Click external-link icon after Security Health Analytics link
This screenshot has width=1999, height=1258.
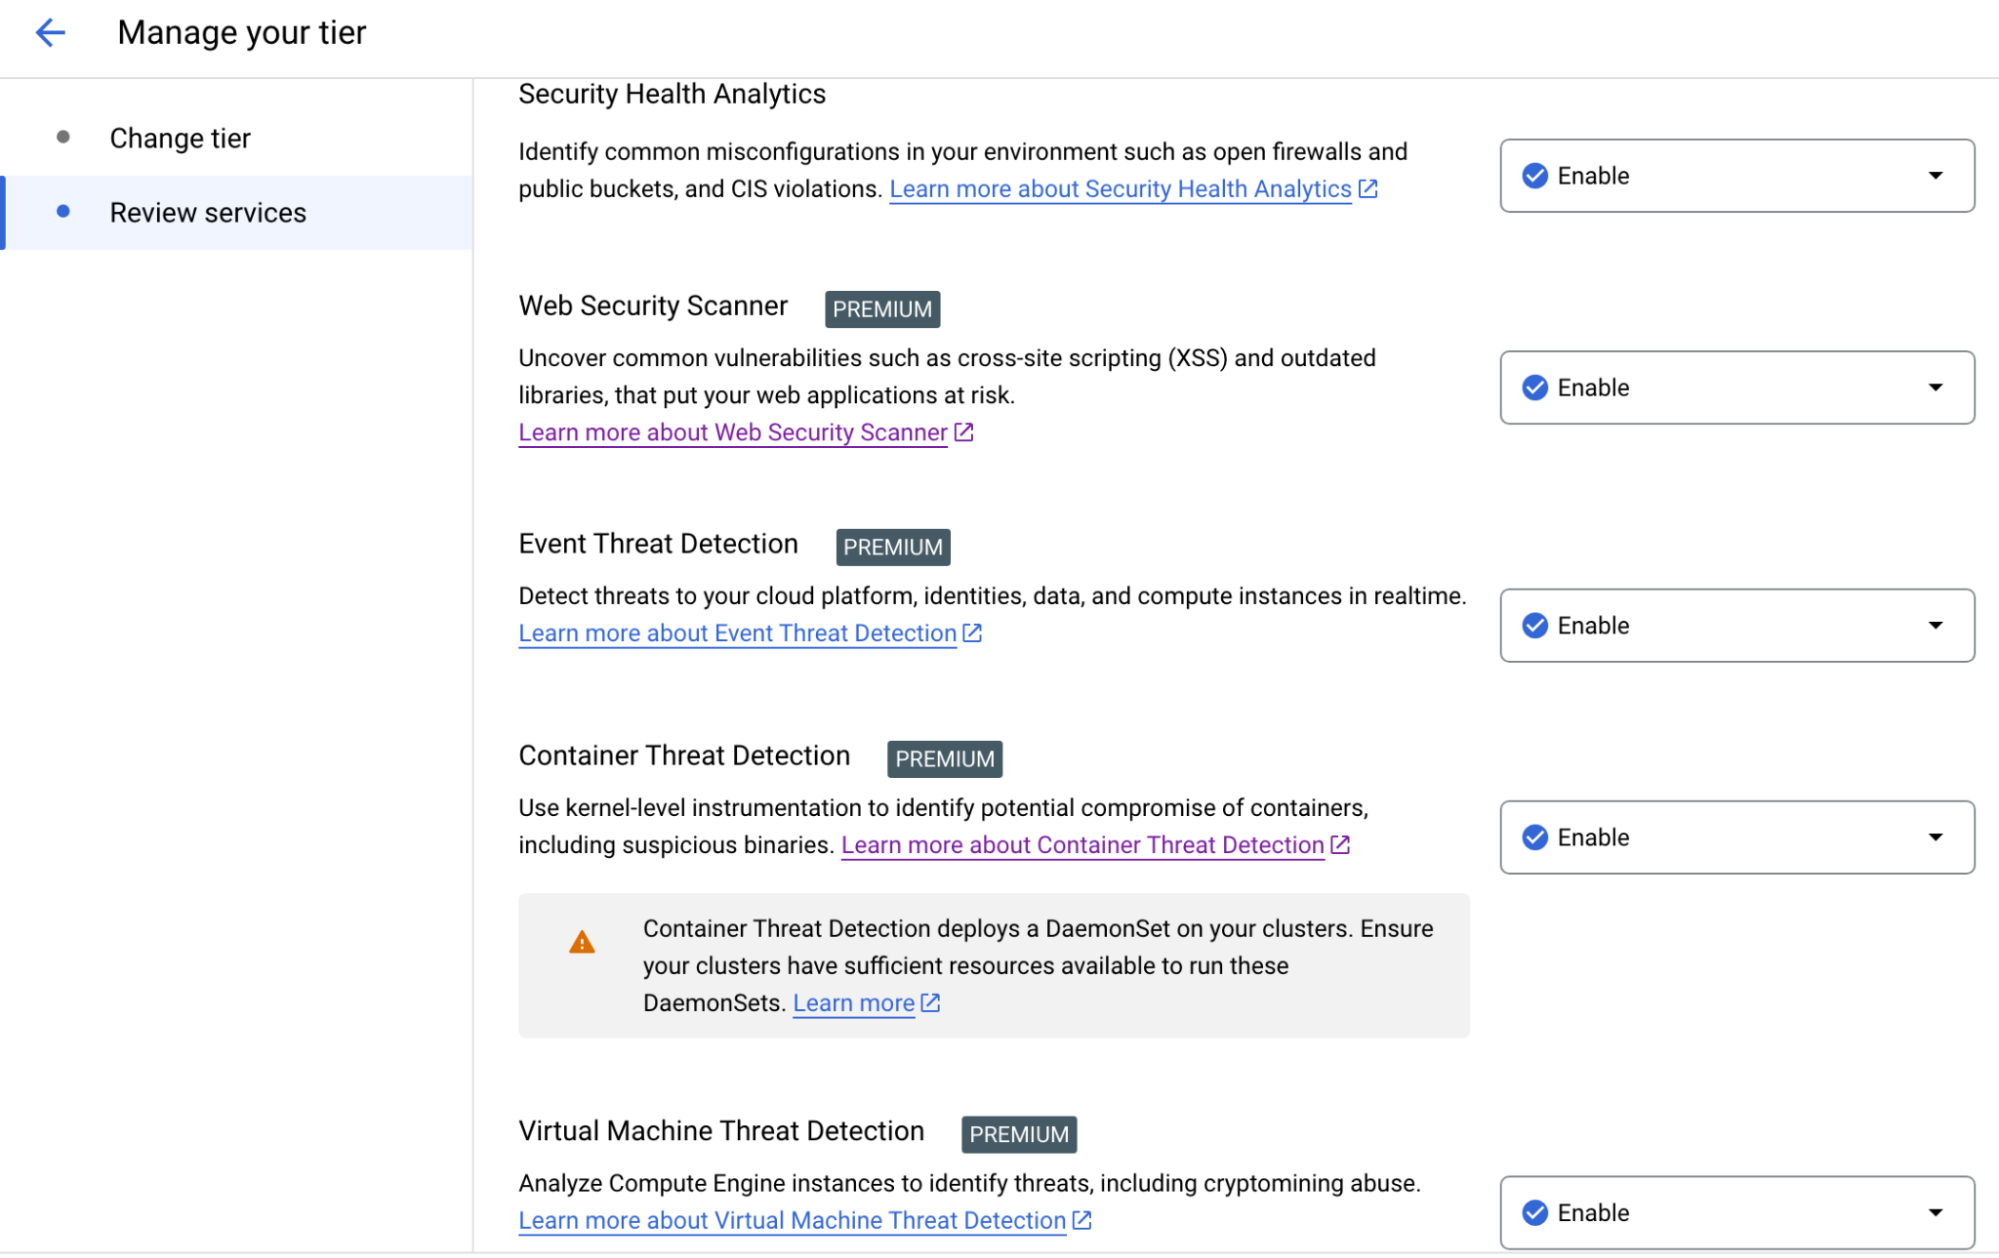(1368, 188)
